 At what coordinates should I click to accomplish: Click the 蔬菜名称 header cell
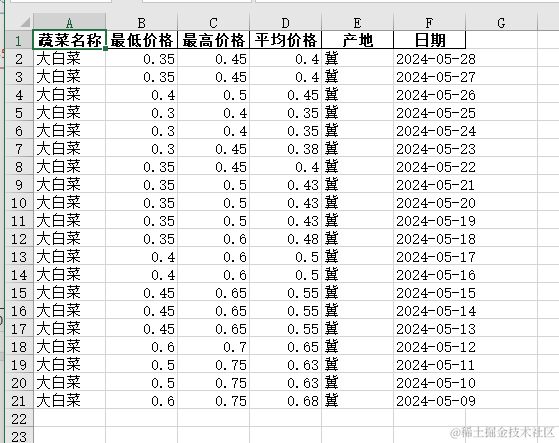click(x=70, y=40)
